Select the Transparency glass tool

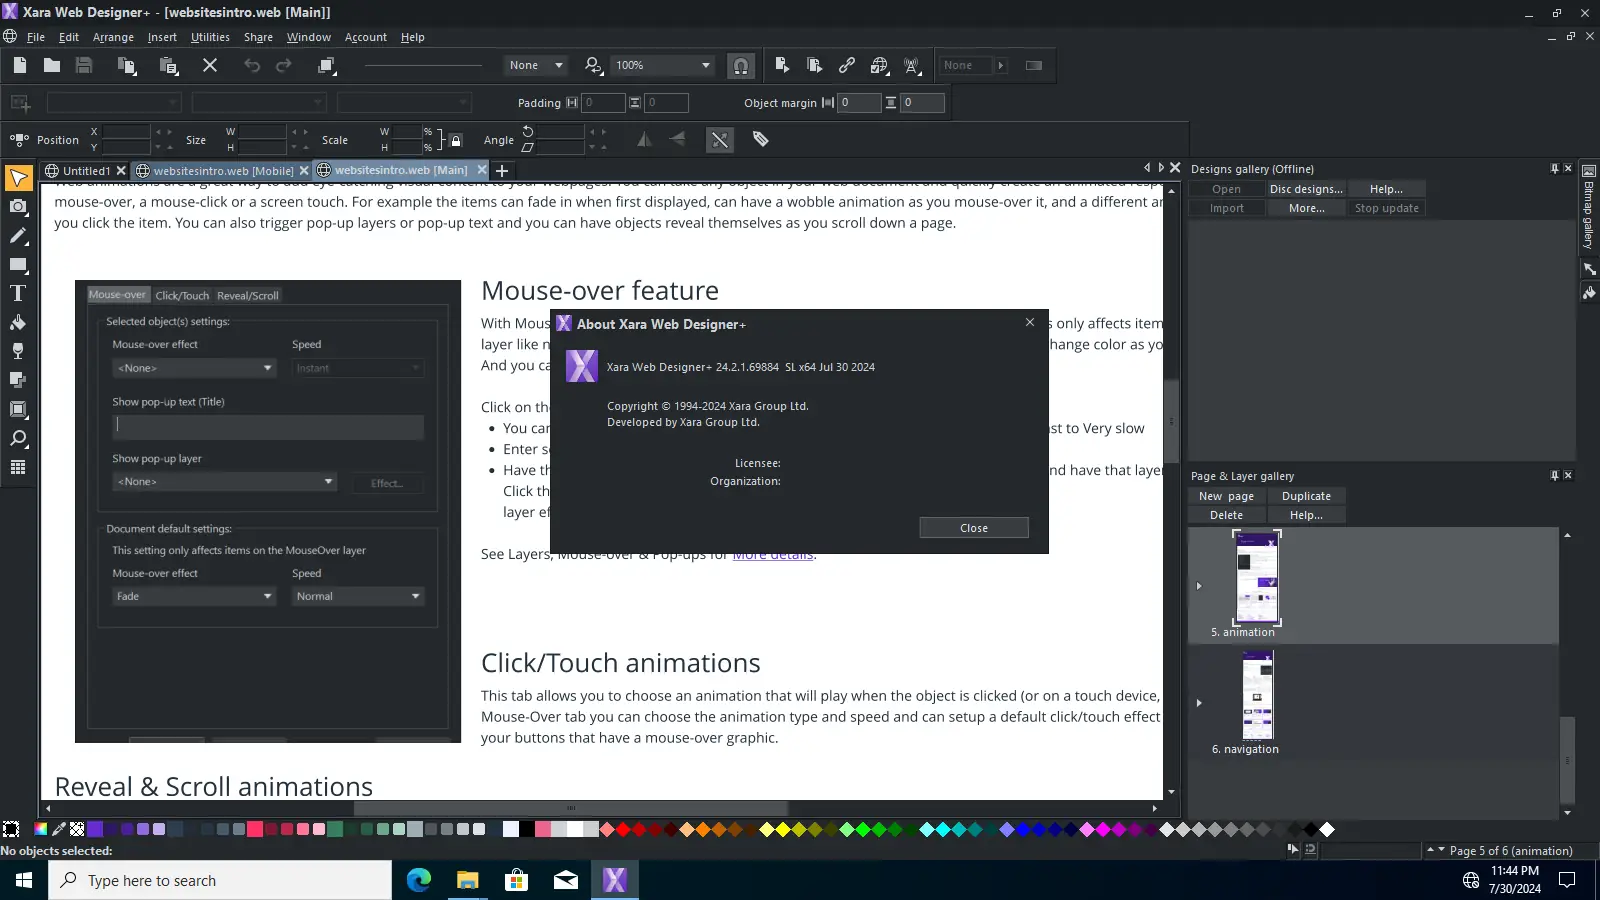(18, 352)
